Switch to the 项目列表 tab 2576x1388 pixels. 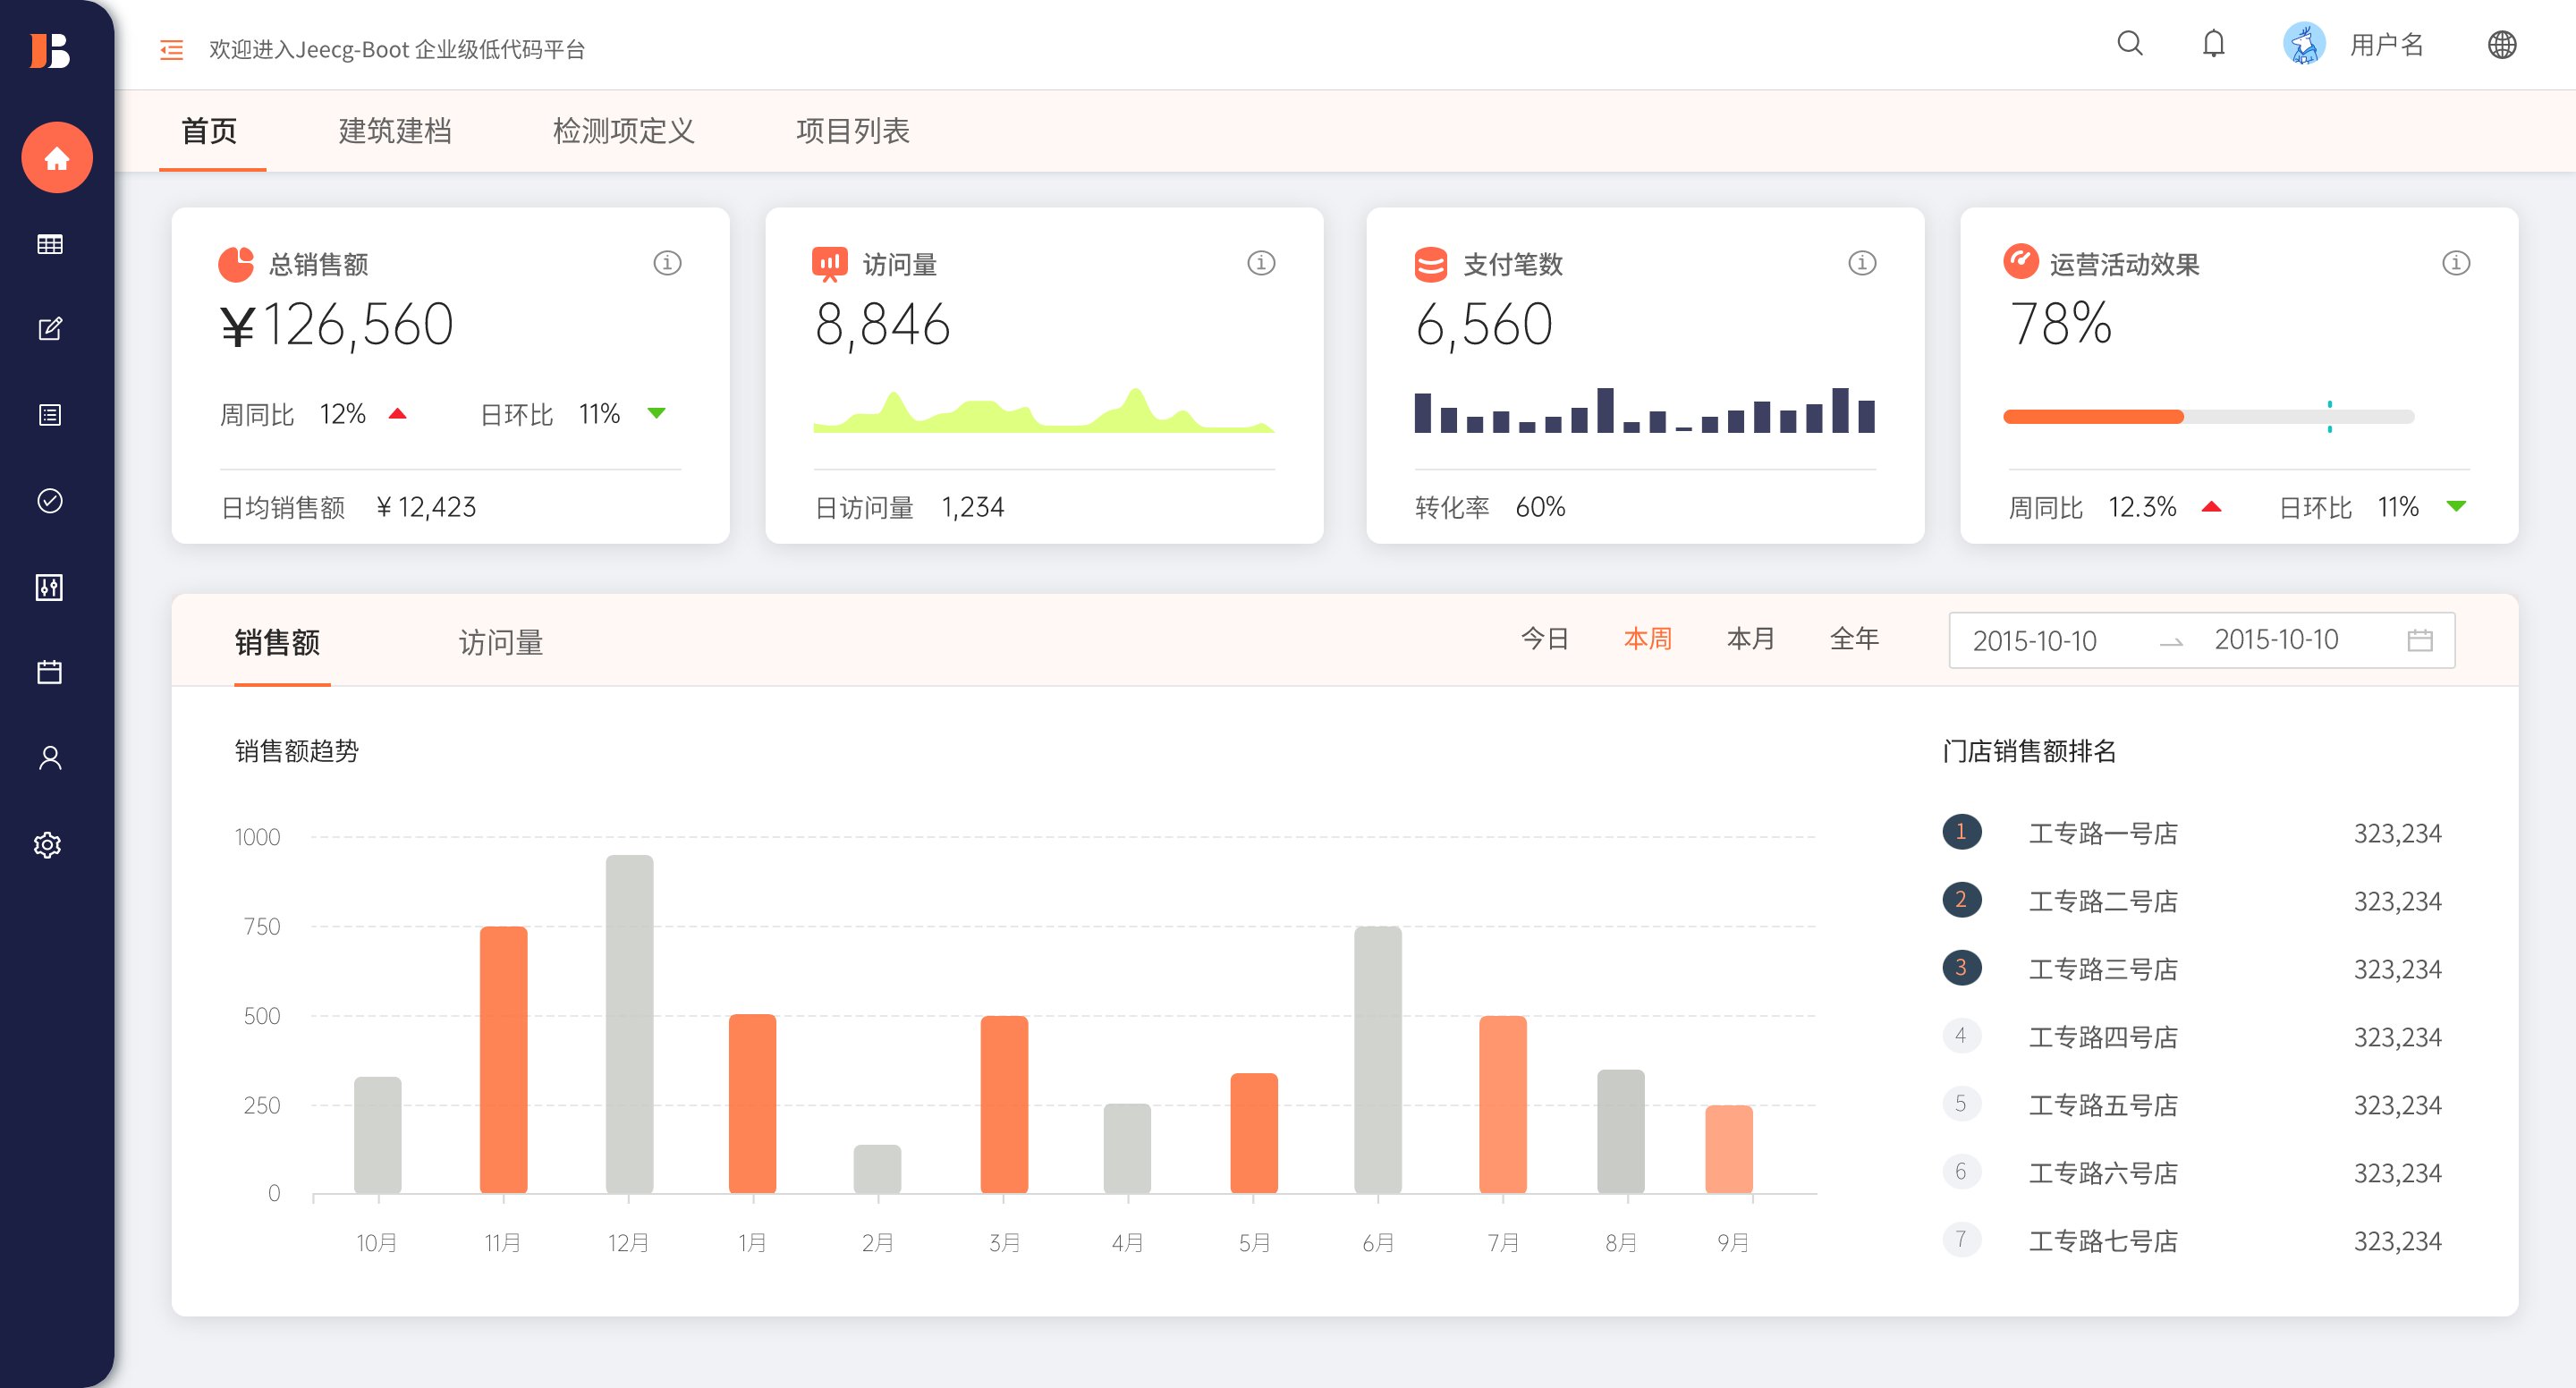[853, 131]
